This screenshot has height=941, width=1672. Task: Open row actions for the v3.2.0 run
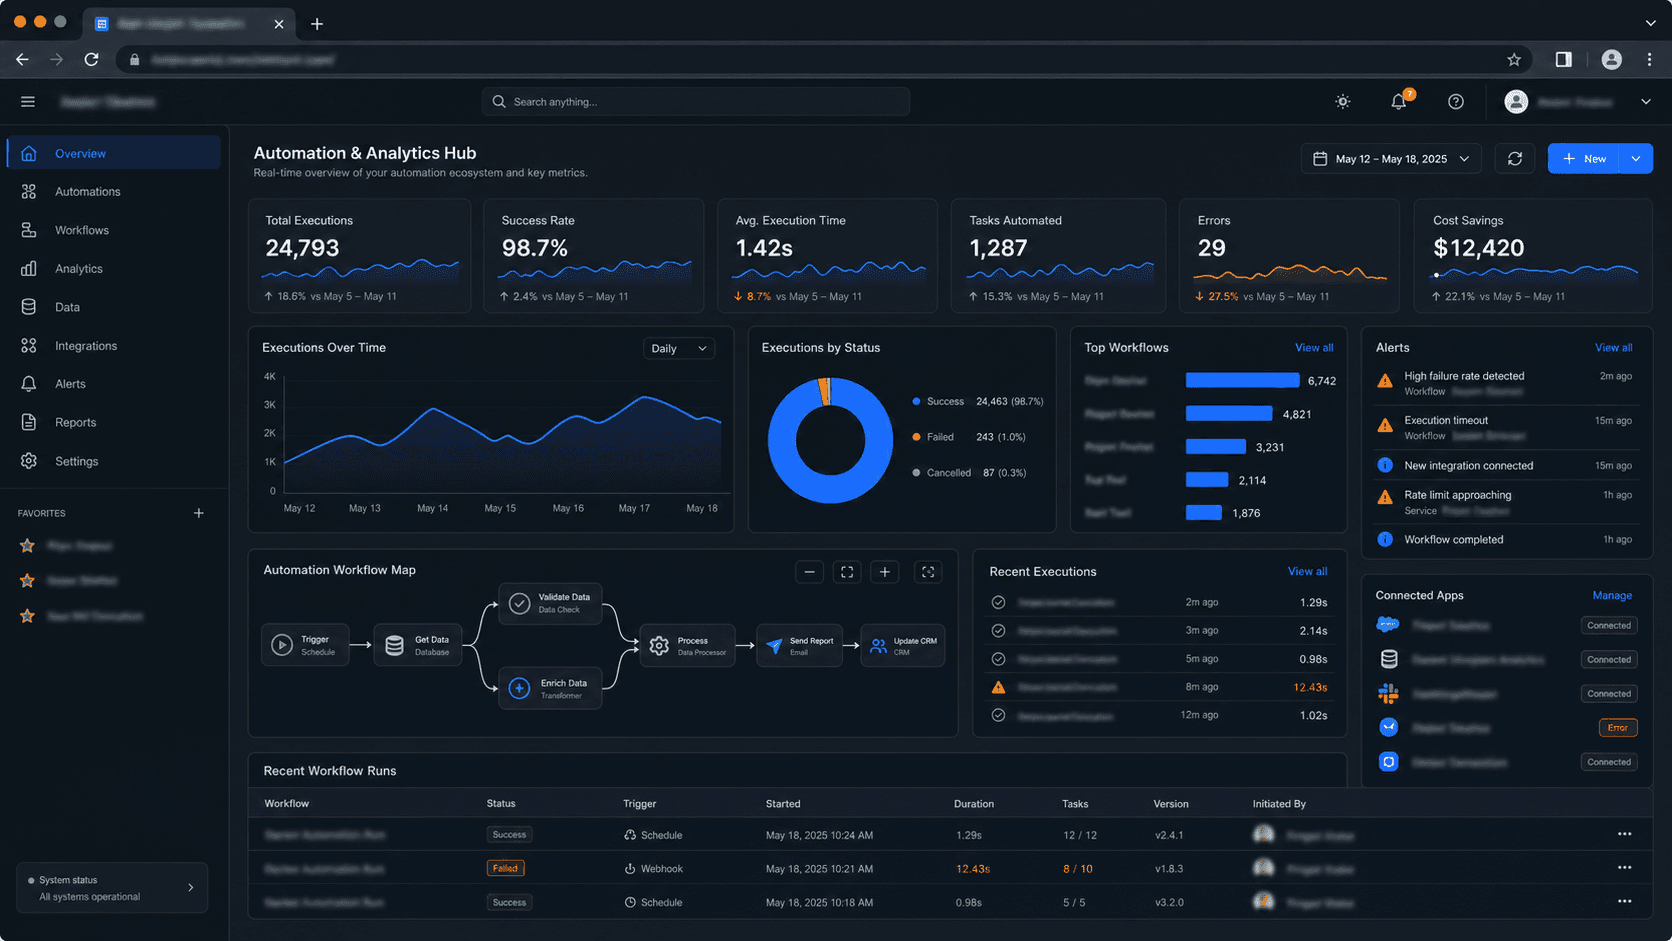click(1625, 902)
